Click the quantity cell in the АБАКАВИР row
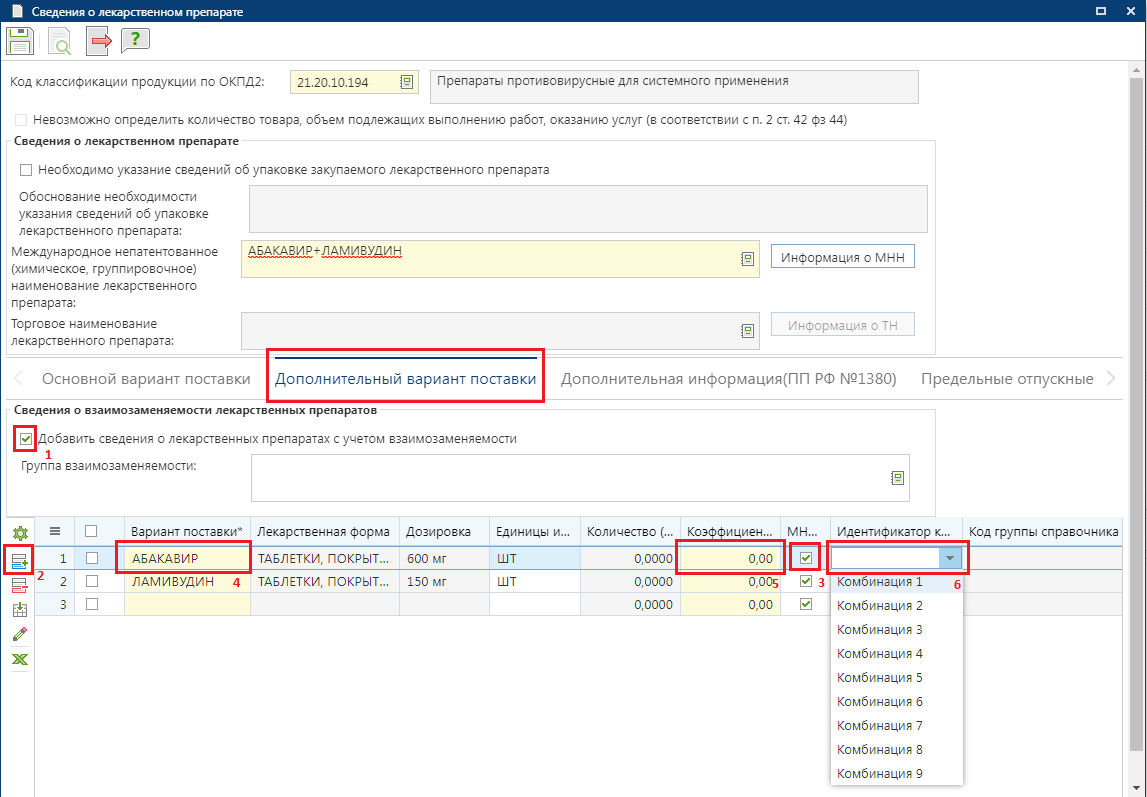Image resolution: width=1147 pixels, height=797 pixels. (630, 559)
